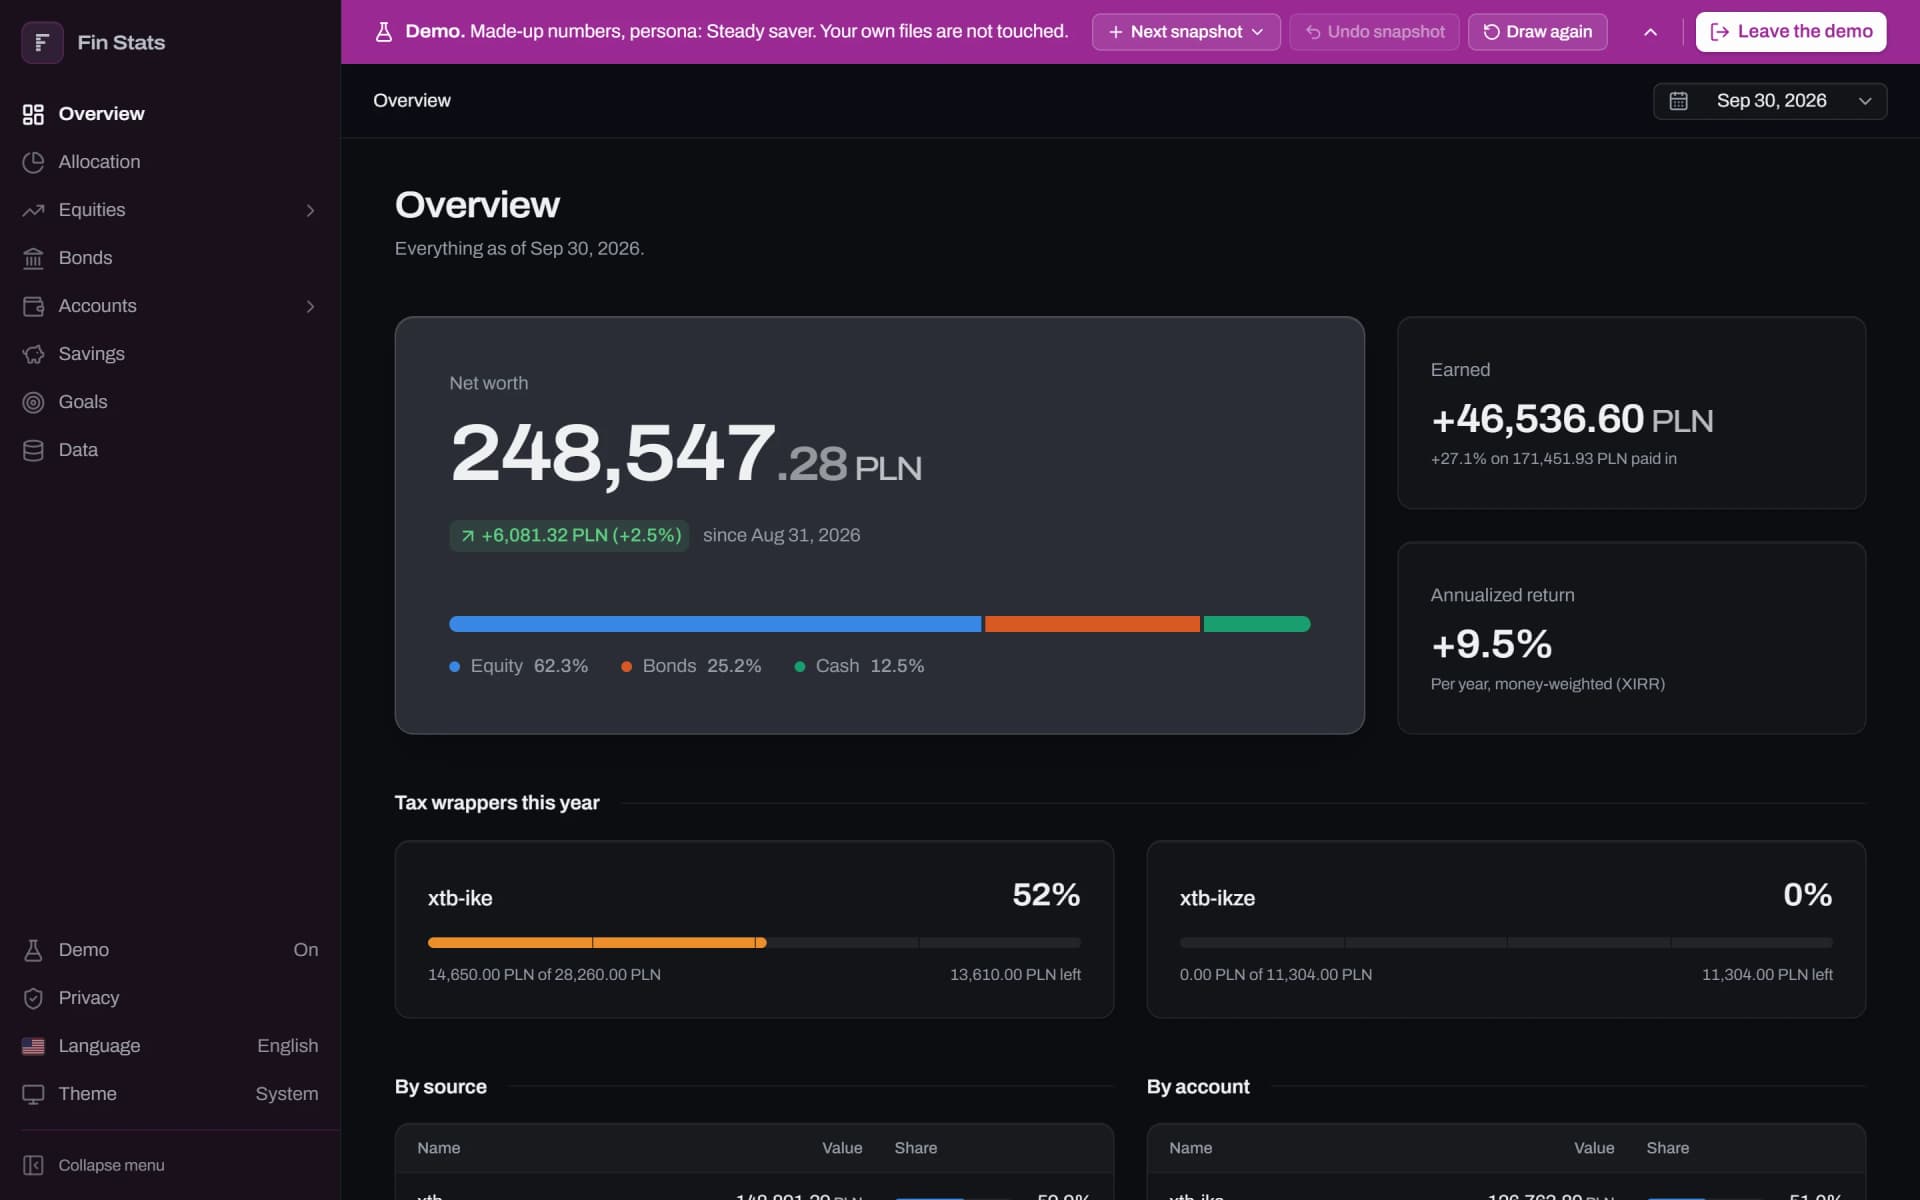Open the Next snapshot dropdown
The image size is (1920, 1200).
[1186, 32]
